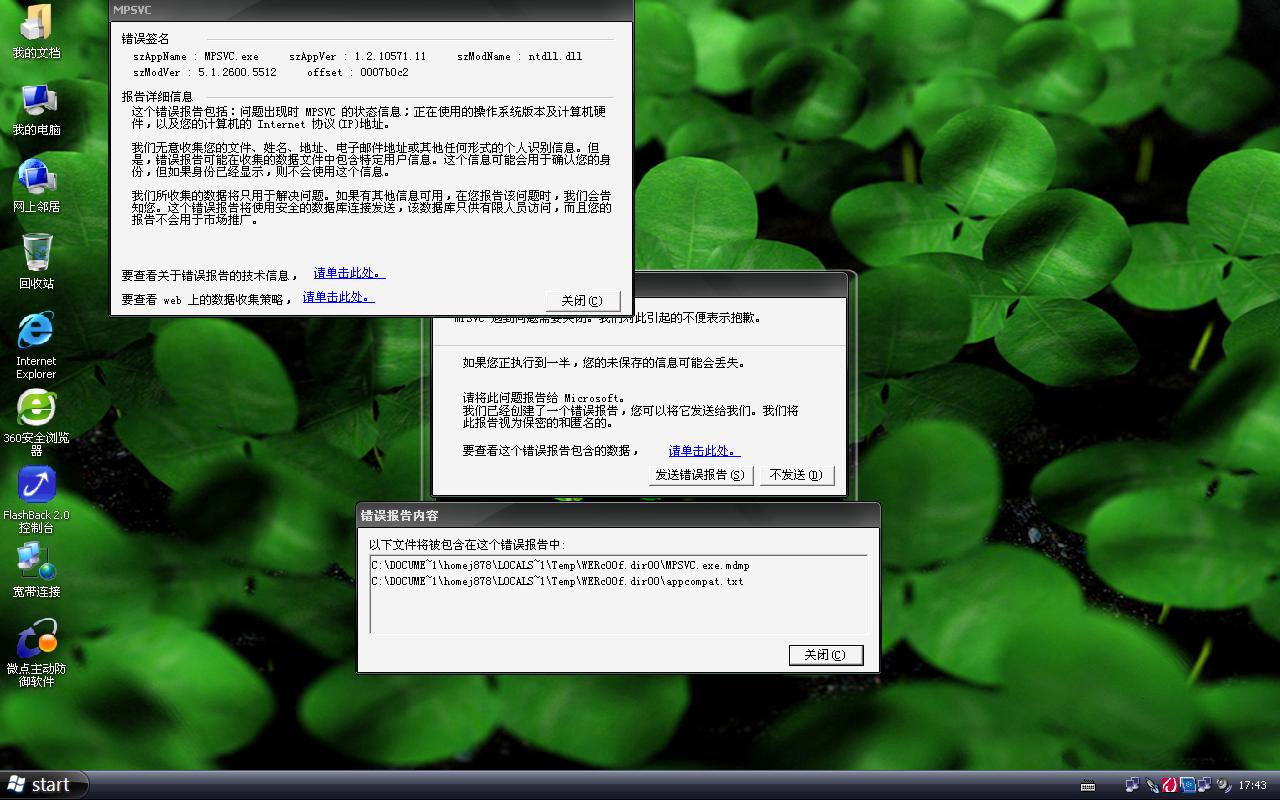Screen dimensions: 1280x800
Task: Click the speaker volume tray icon
Action: click(1223, 785)
